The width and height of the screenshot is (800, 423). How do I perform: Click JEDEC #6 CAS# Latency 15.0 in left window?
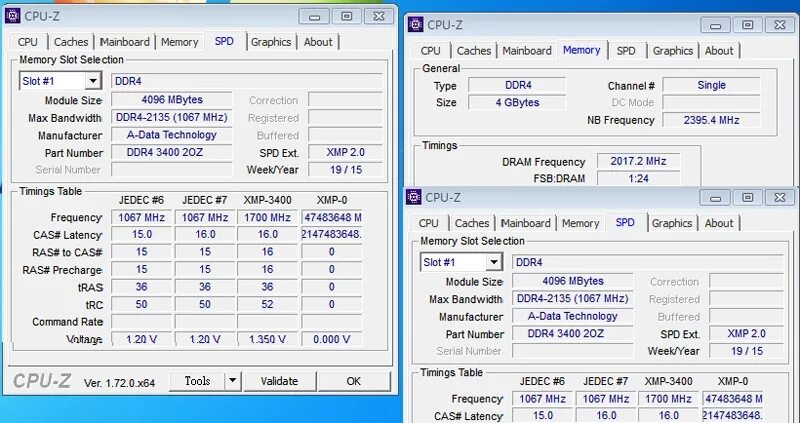point(142,235)
